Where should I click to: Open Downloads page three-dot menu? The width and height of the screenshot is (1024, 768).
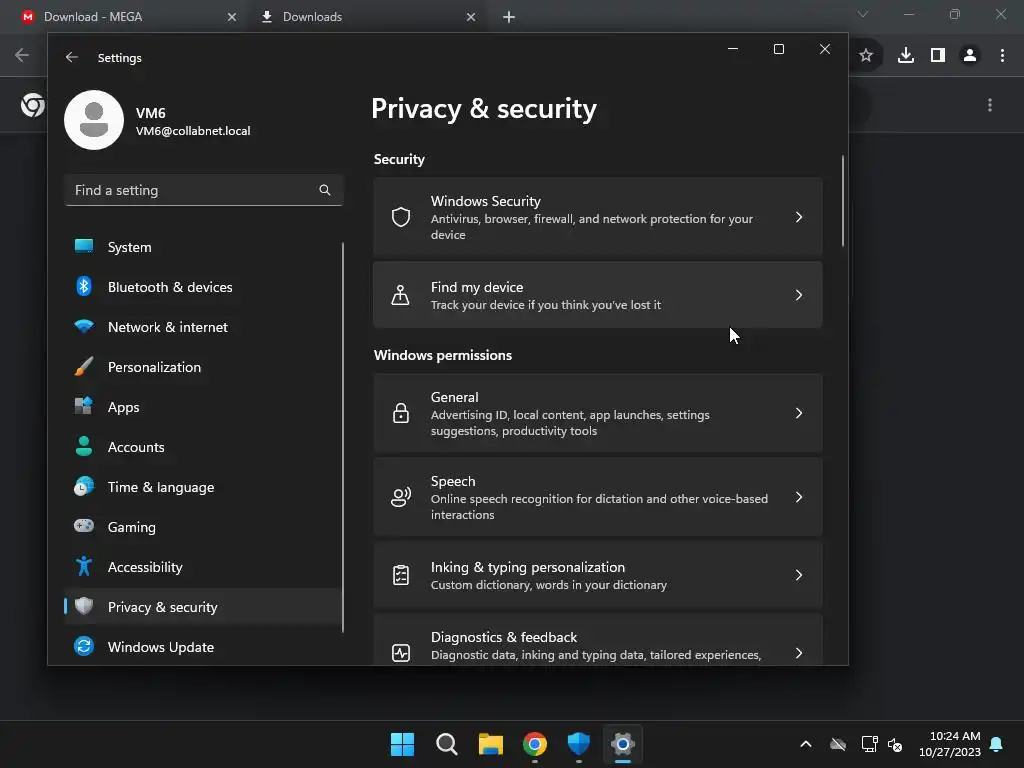pyautogui.click(x=990, y=104)
